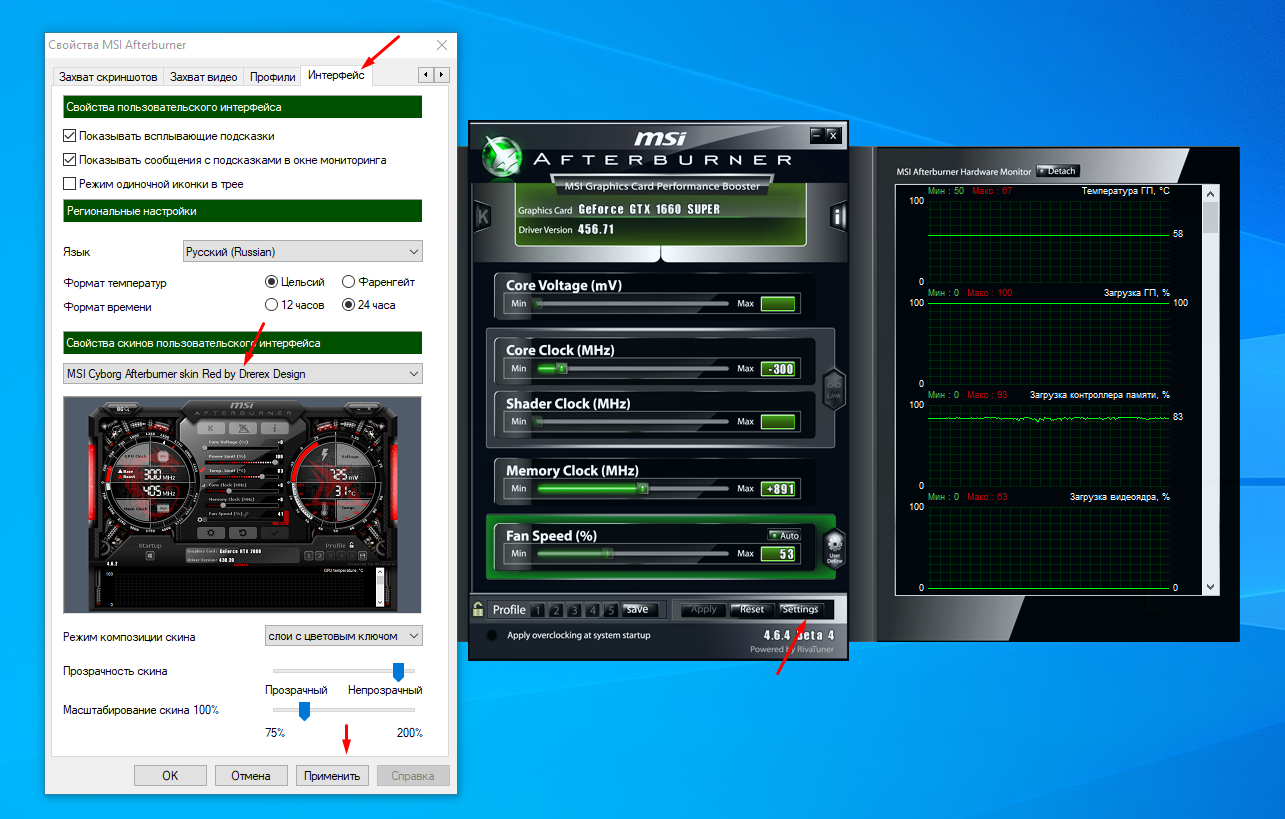This screenshot has height=819, width=1285.
Task: Toggle the fan speed Auto button
Action: [x=784, y=535]
